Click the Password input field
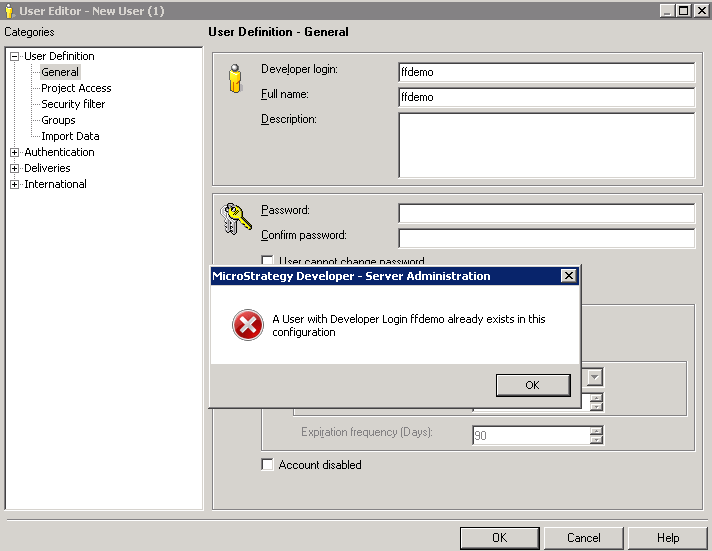 (x=547, y=213)
